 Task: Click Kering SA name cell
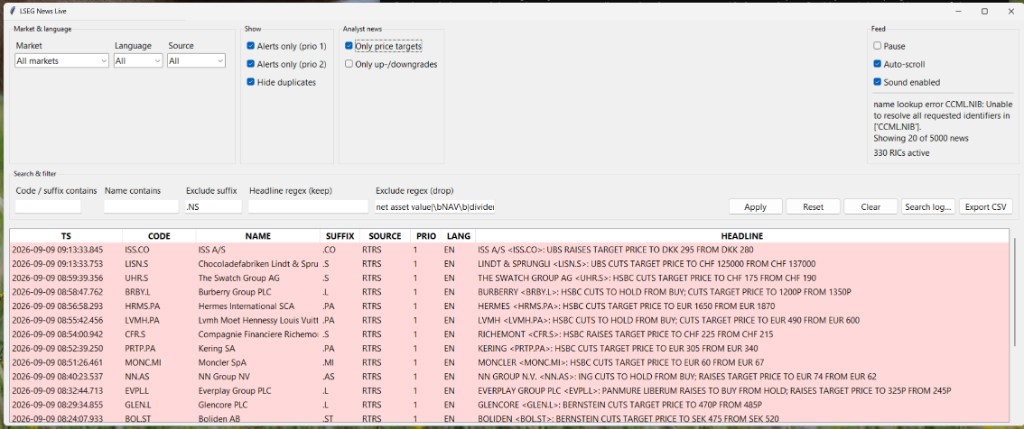pyautogui.click(x=258, y=348)
